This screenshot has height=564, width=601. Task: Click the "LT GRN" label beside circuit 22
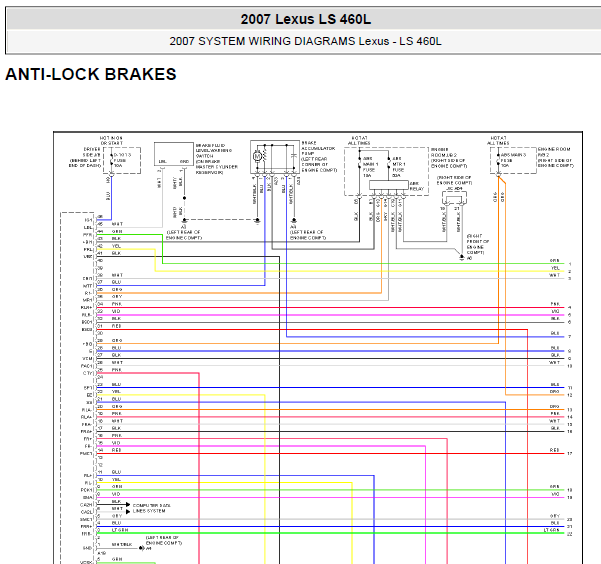coord(551,530)
